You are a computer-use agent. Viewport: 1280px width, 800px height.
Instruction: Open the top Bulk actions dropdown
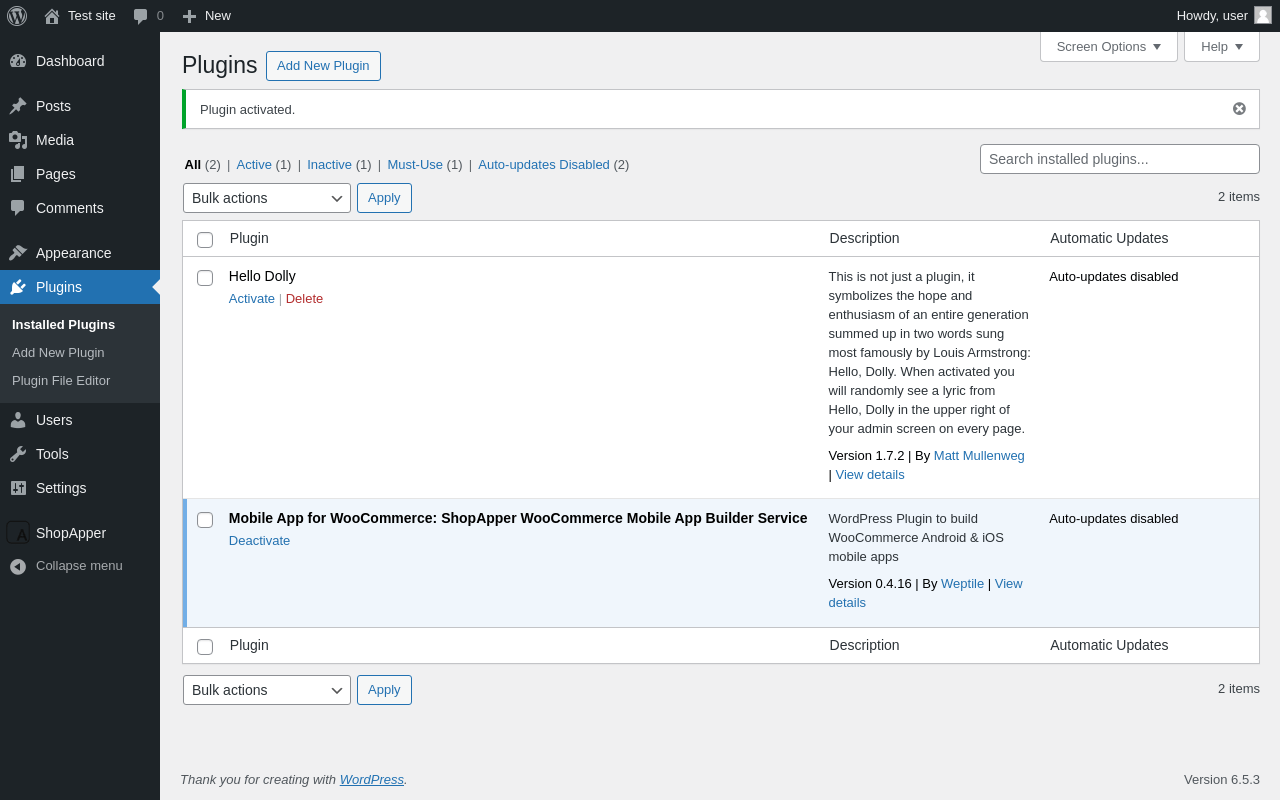[267, 198]
